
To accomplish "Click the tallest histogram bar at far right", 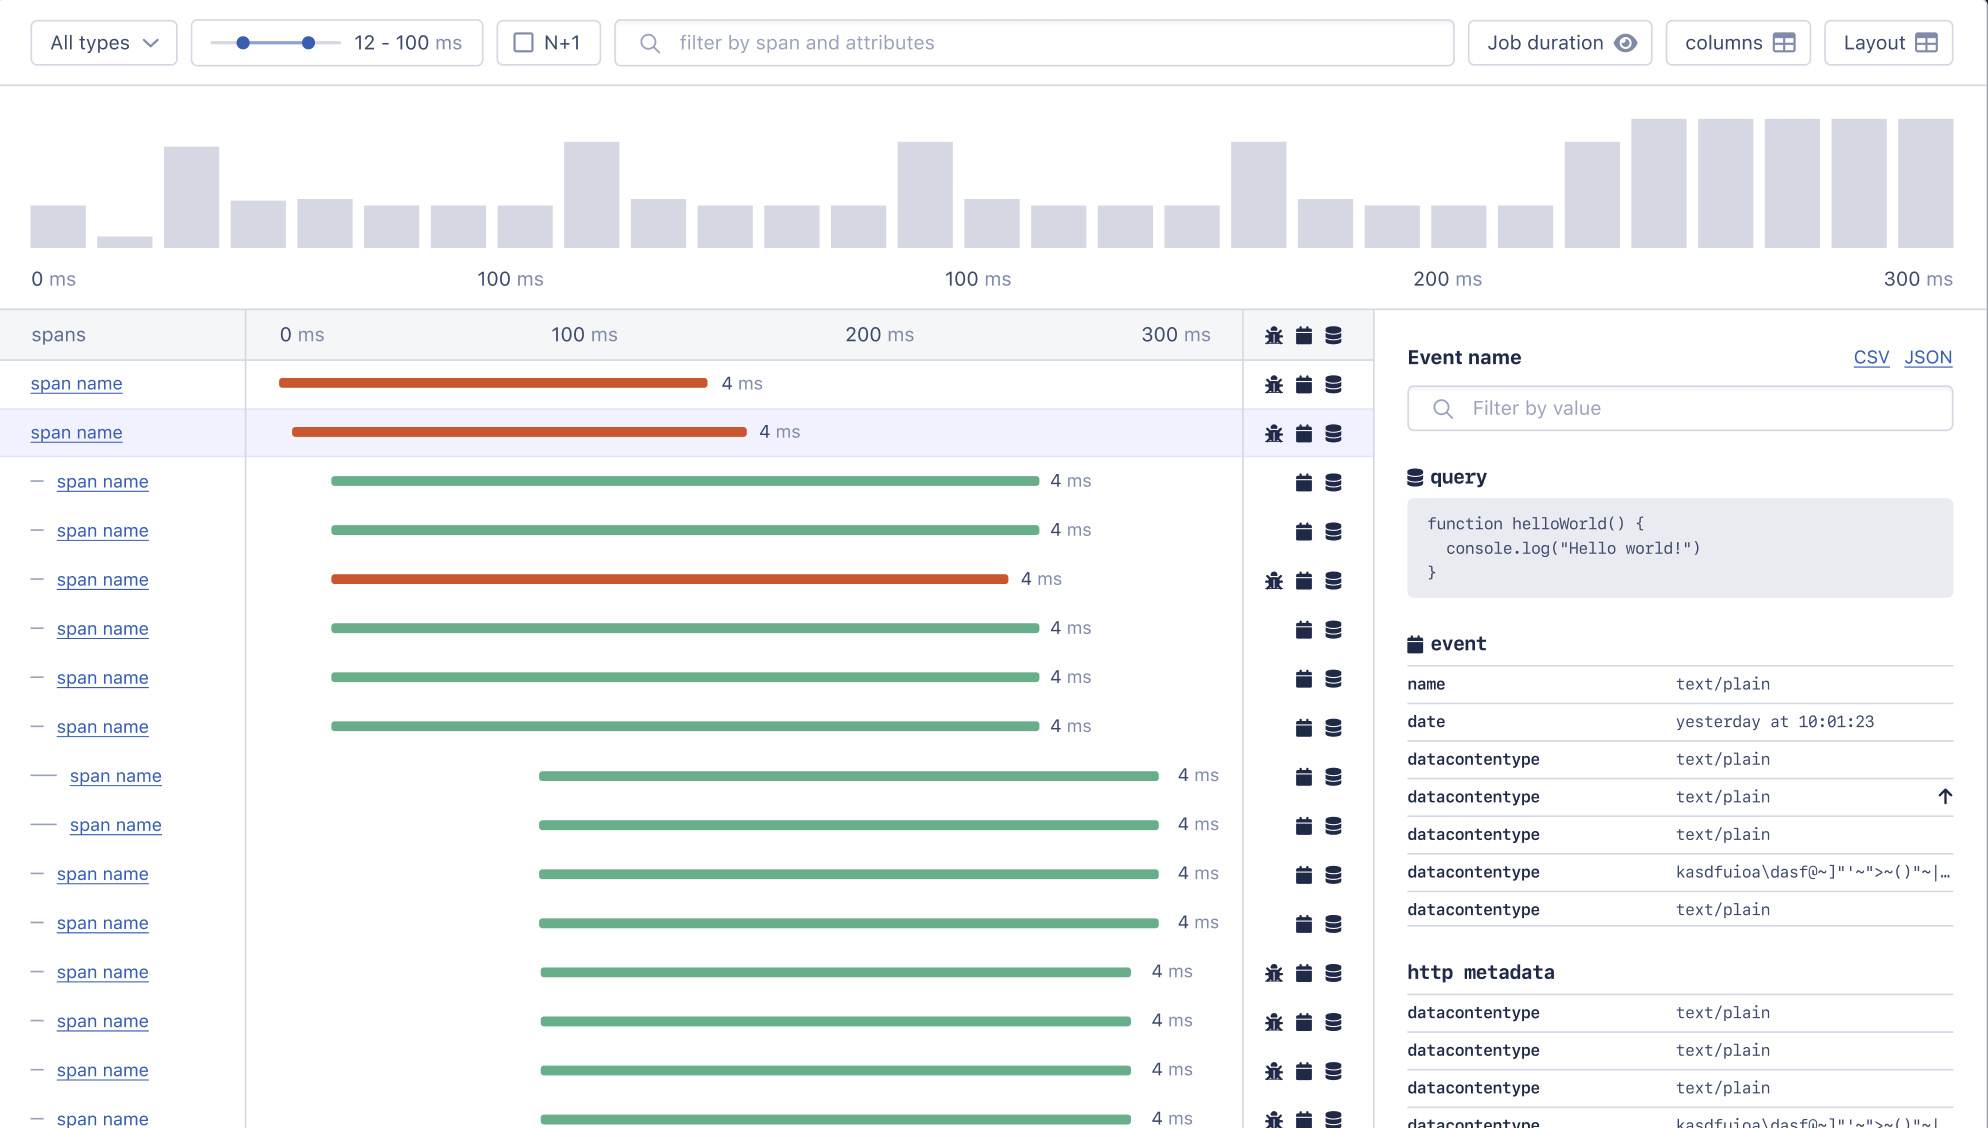I will click(1925, 183).
